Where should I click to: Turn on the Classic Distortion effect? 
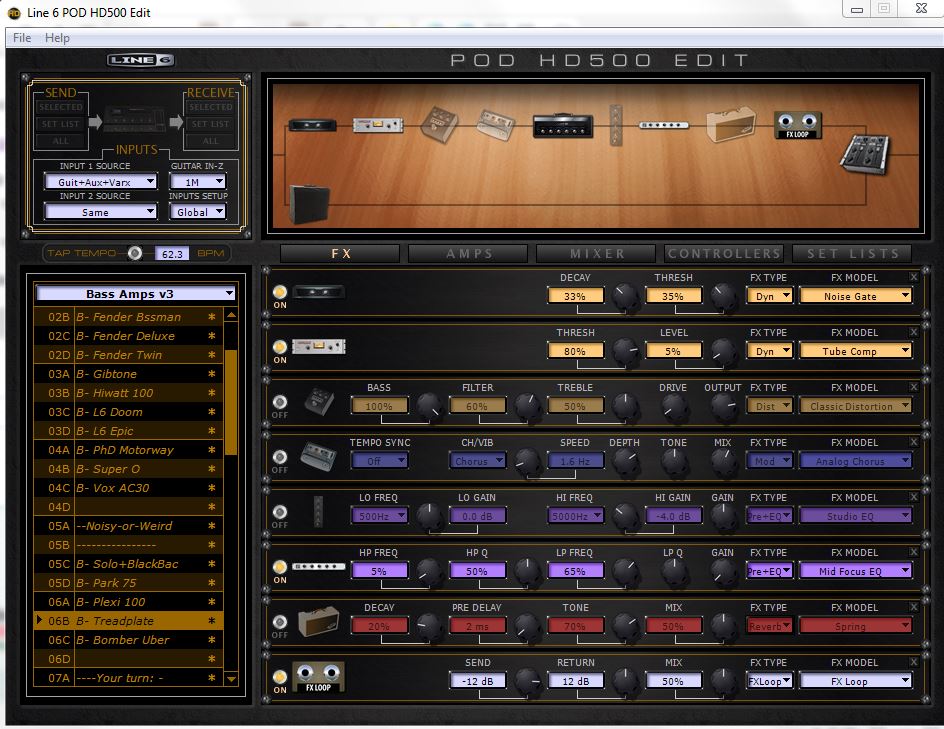[x=280, y=402]
